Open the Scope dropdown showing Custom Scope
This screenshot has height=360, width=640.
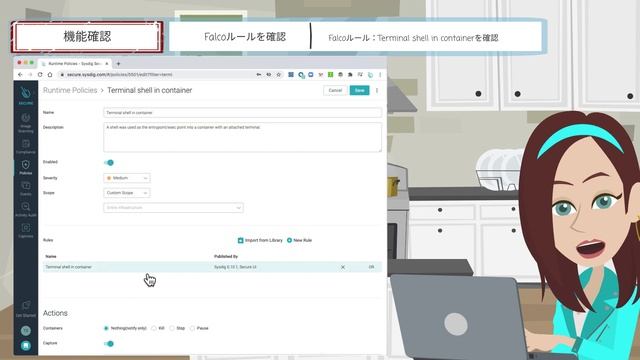[x=127, y=193]
